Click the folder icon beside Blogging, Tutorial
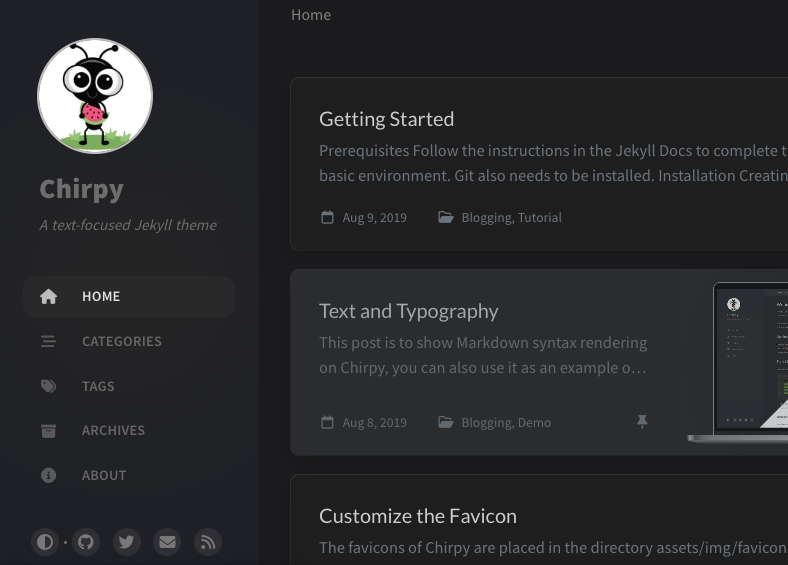 point(446,217)
